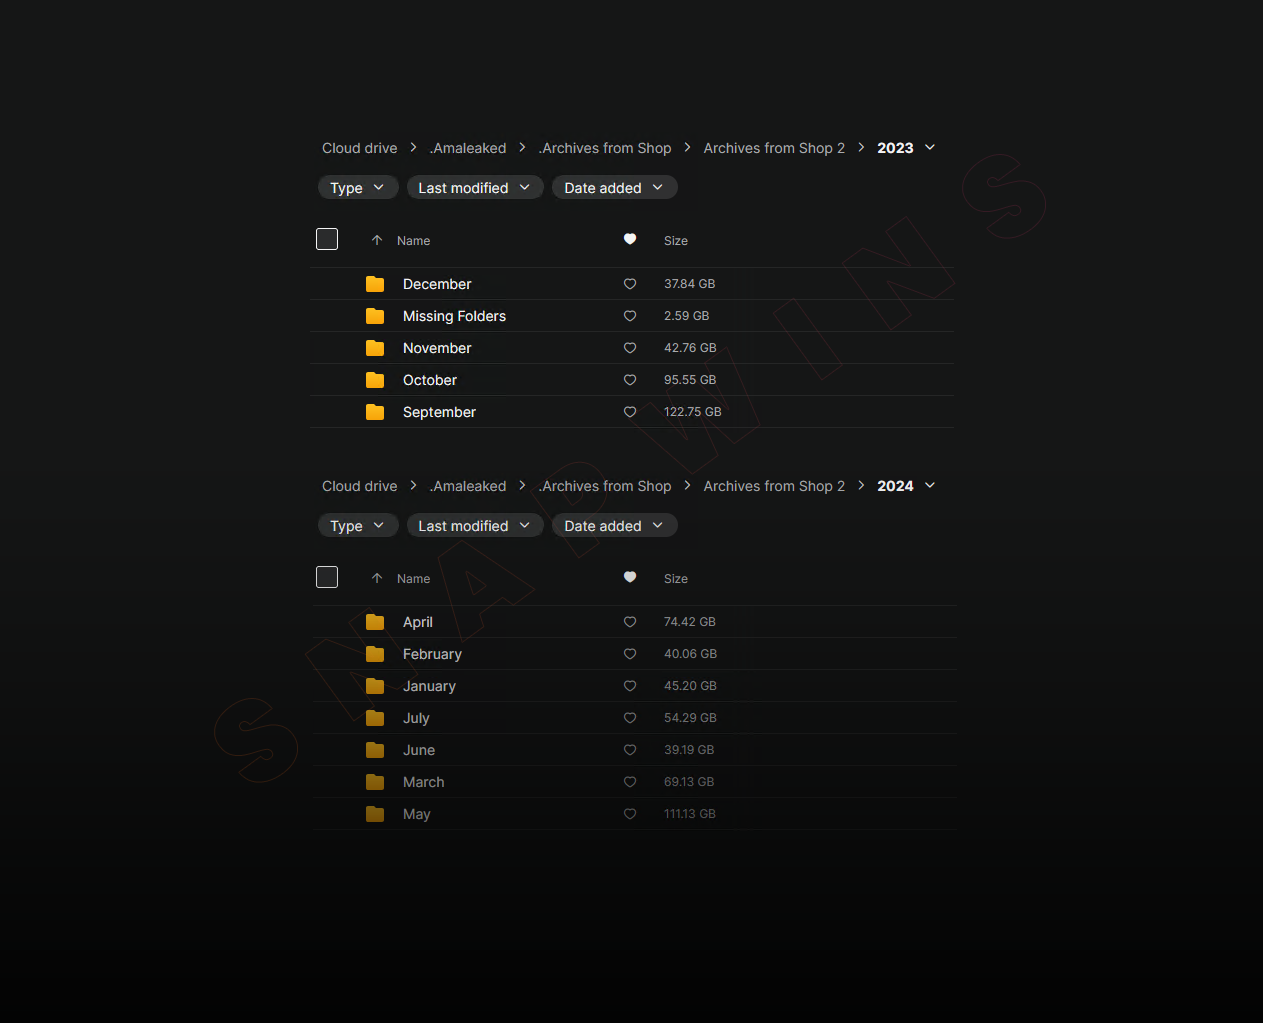
Task: Favorite the November folder with its heart
Action: click(x=630, y=348)
